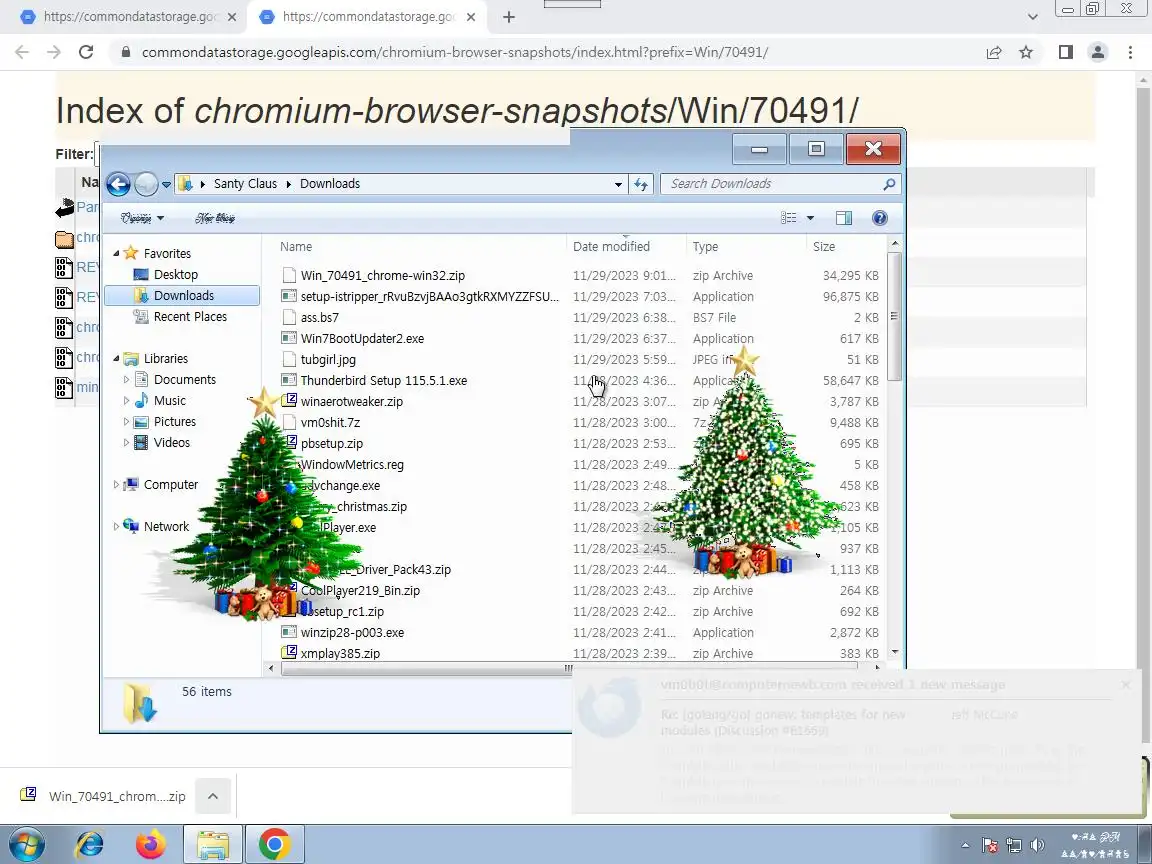Open the Explorer recent locations dropdown
The height and width of the screenshot is (864, 1152).
[167, 184]
